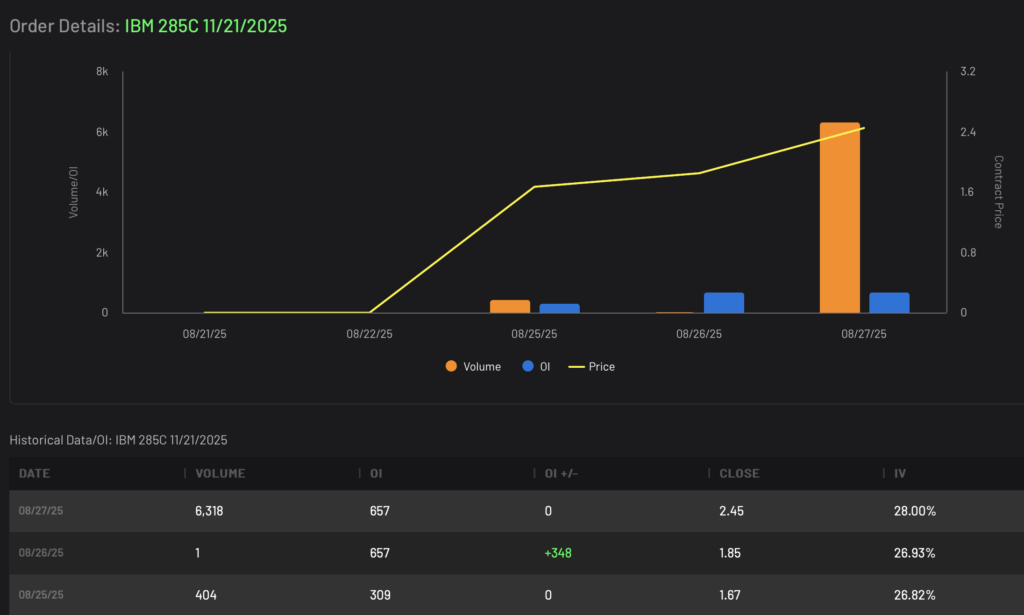Click the orange Volume bar for 08/25/25
The image size is (1024, 615).
(x=510, y=306)
